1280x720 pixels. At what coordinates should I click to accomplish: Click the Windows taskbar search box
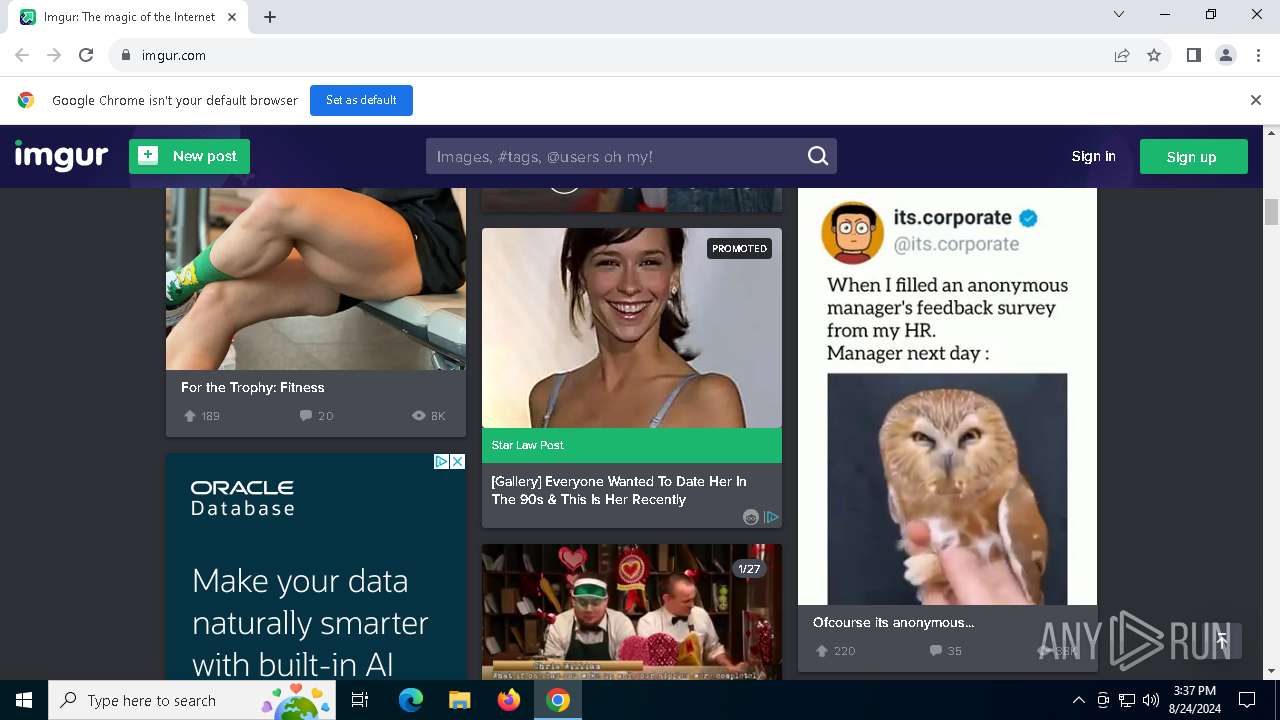coord(194,700)
